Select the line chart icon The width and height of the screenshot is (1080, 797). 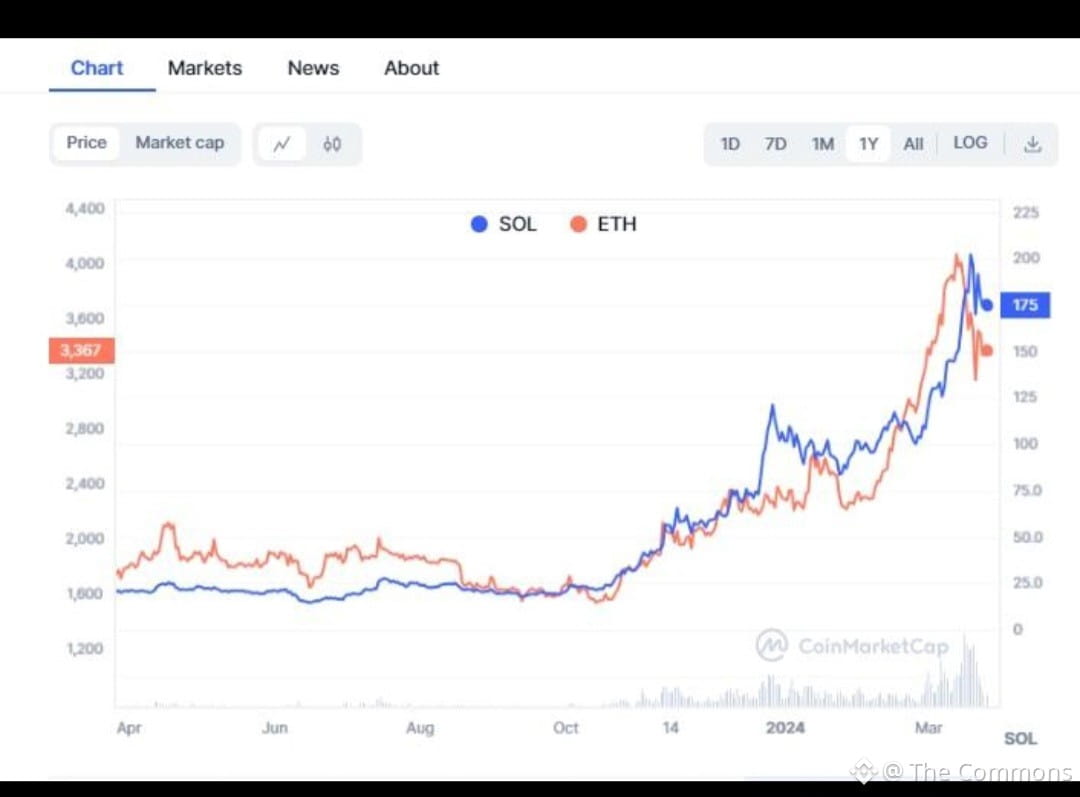282,144
